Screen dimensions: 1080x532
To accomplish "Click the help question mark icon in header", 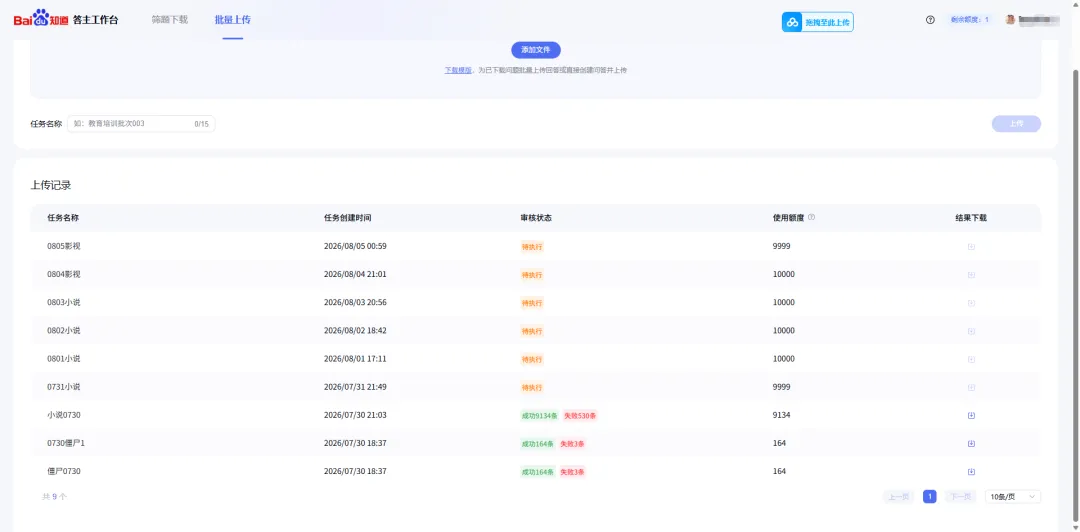I will 930,20.
